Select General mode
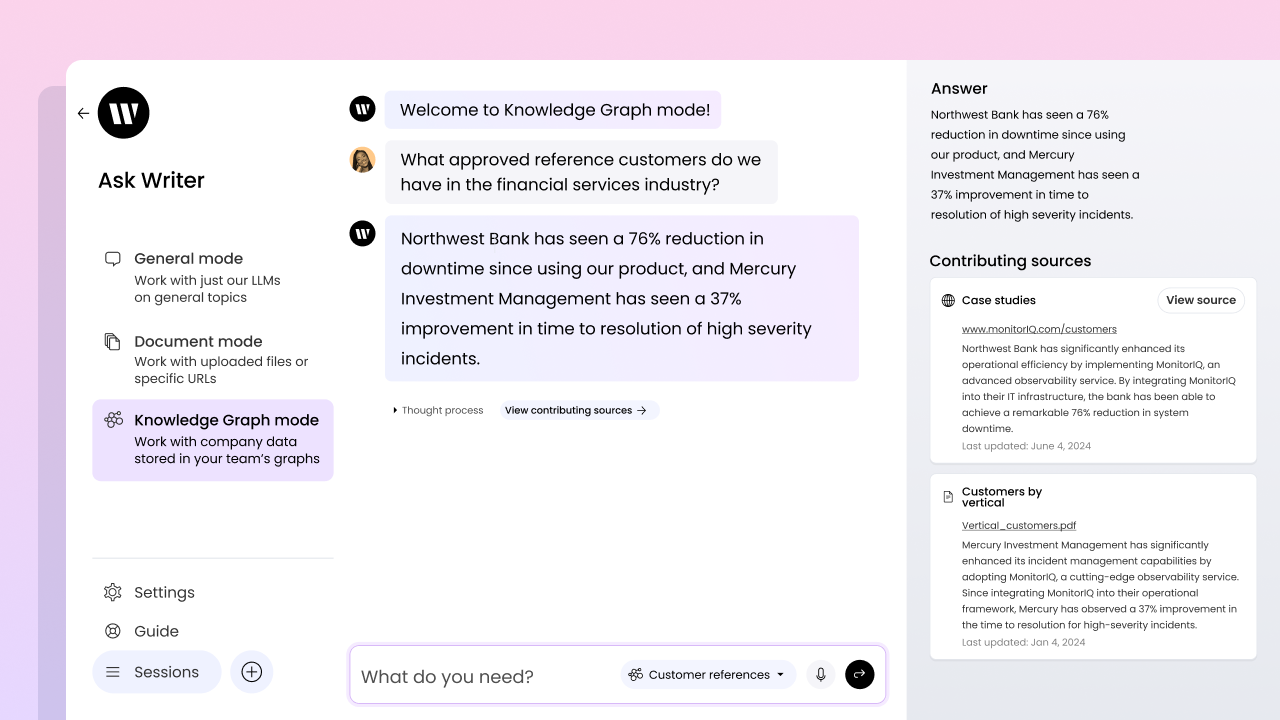The width and height of the screenshot is (1280, 720). (x=188, y=276)
